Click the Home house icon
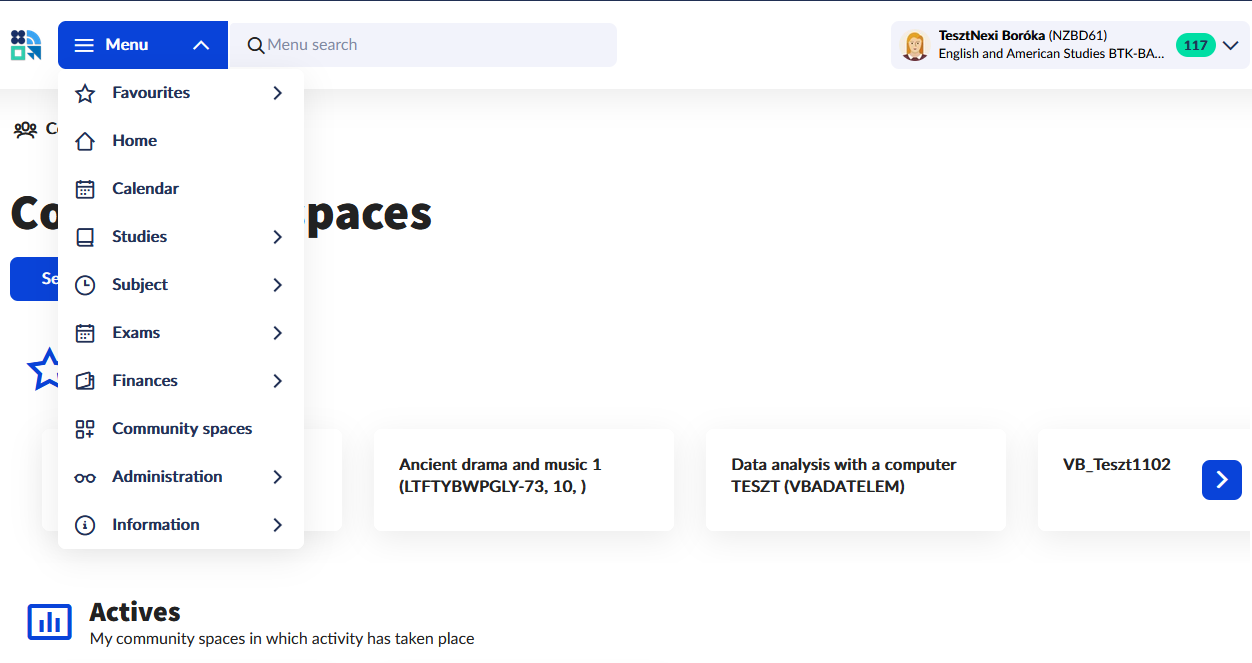Screen dimensions: 1252x663 click(x=85, y=141)
